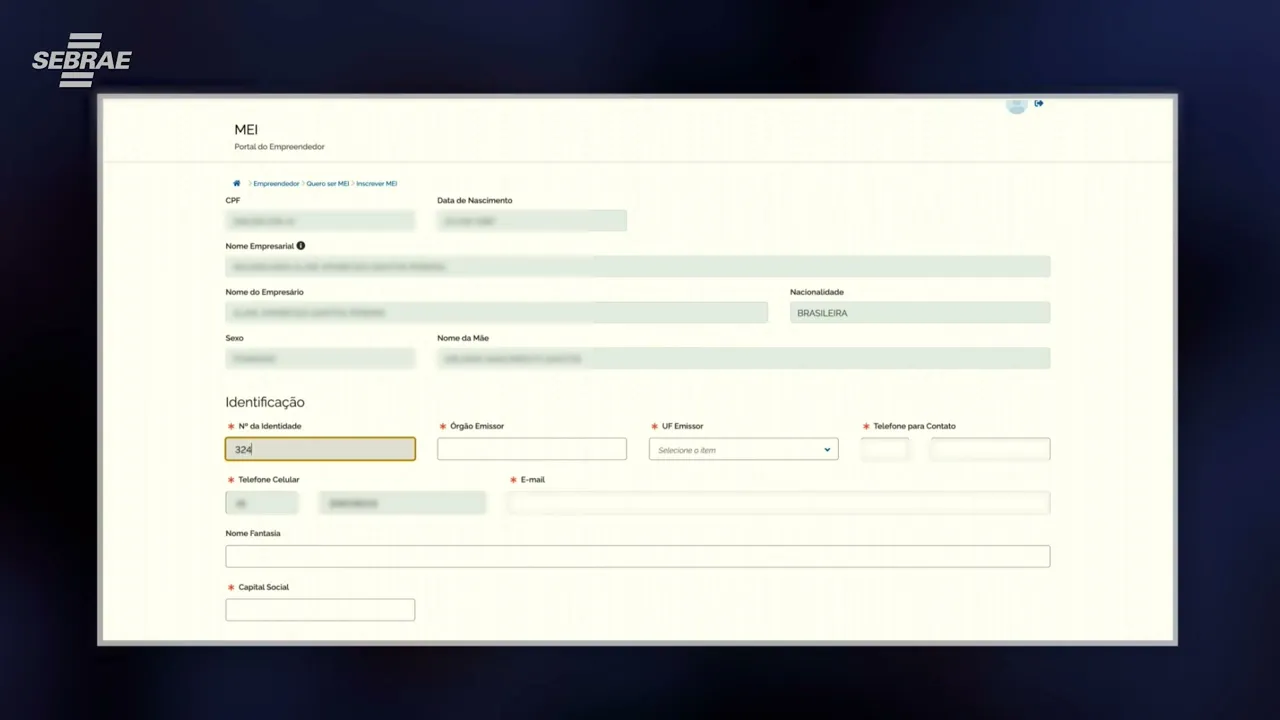Screen dimensions: 1280x720
Task: Click the E-mail input field
Action: (x=779, y=503)
